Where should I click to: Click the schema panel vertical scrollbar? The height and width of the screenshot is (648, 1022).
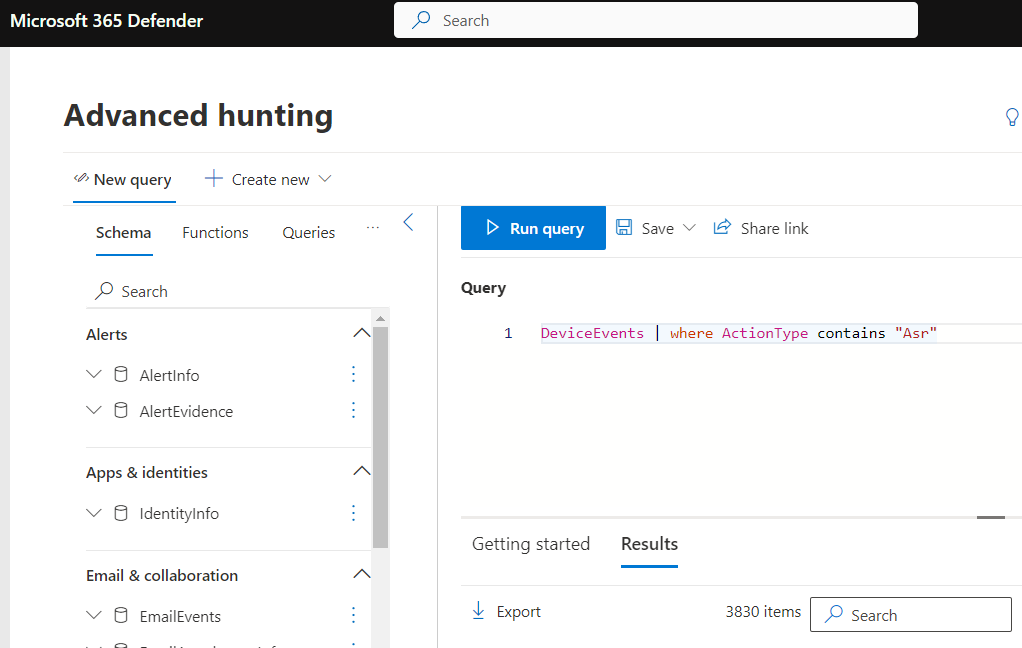tap(380, 437)
